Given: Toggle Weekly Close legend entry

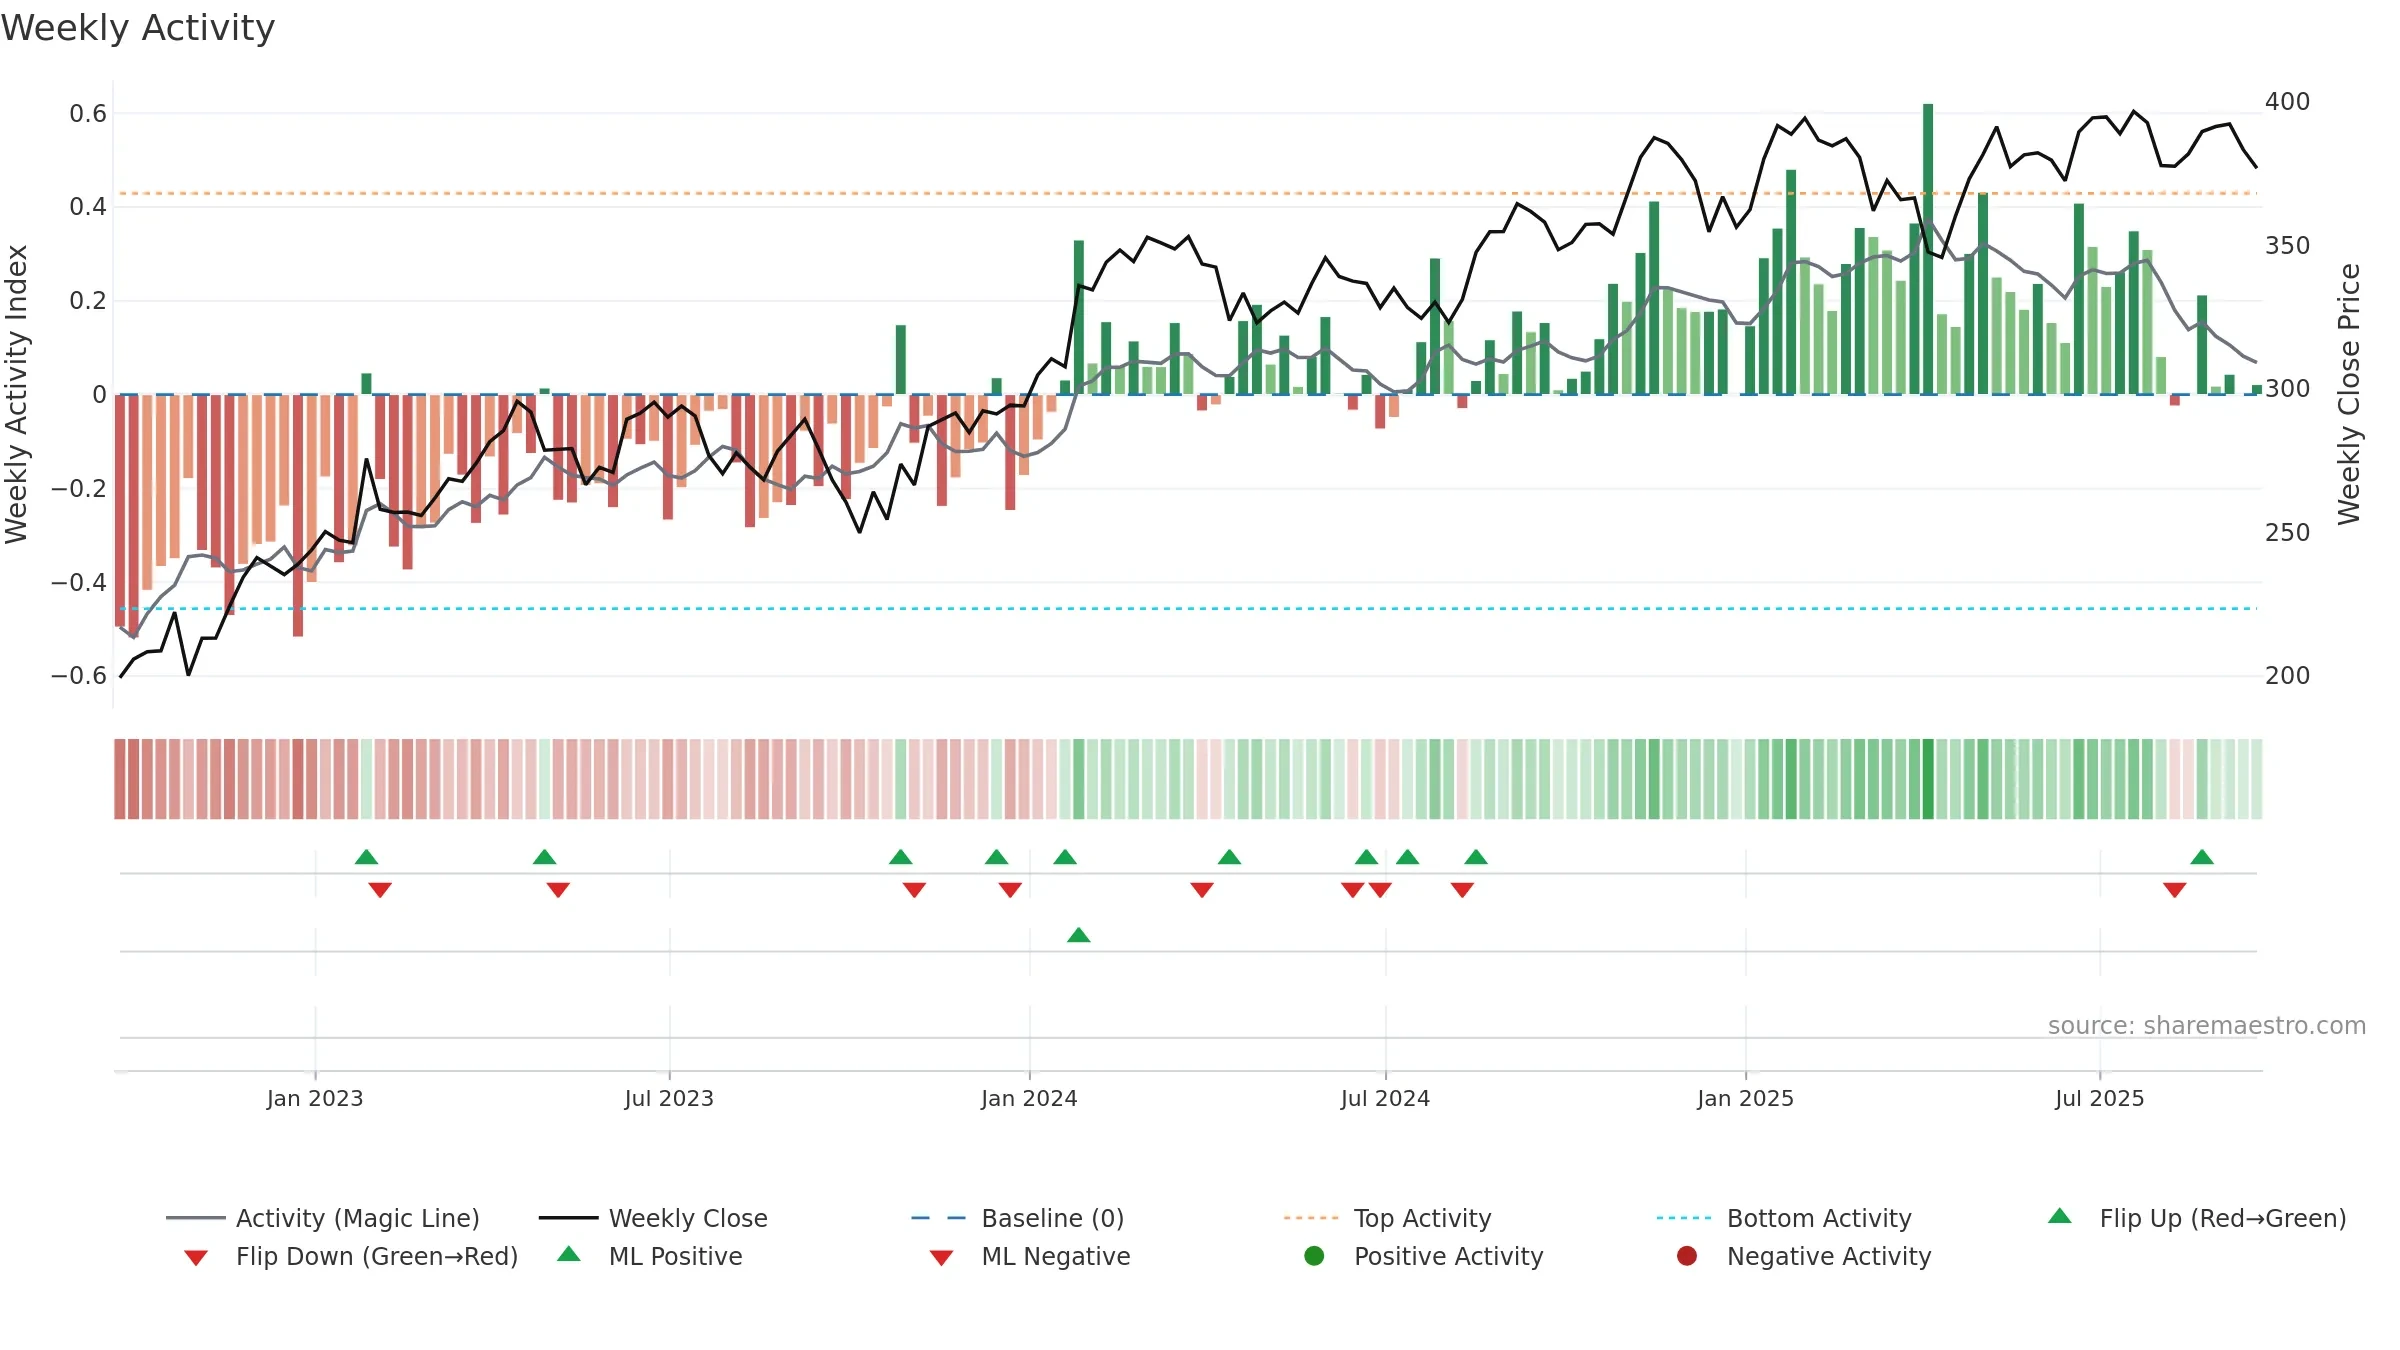Looking at the screenshot, I should click(x=653, y=1218).
